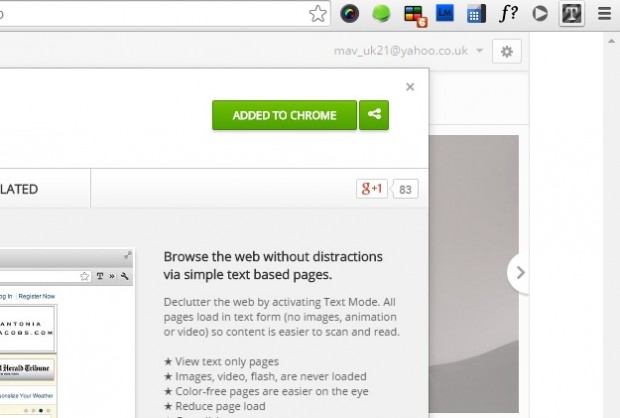620x418 pixels.
Task: Click the green ball extension icon
Action: coord(381,14)
